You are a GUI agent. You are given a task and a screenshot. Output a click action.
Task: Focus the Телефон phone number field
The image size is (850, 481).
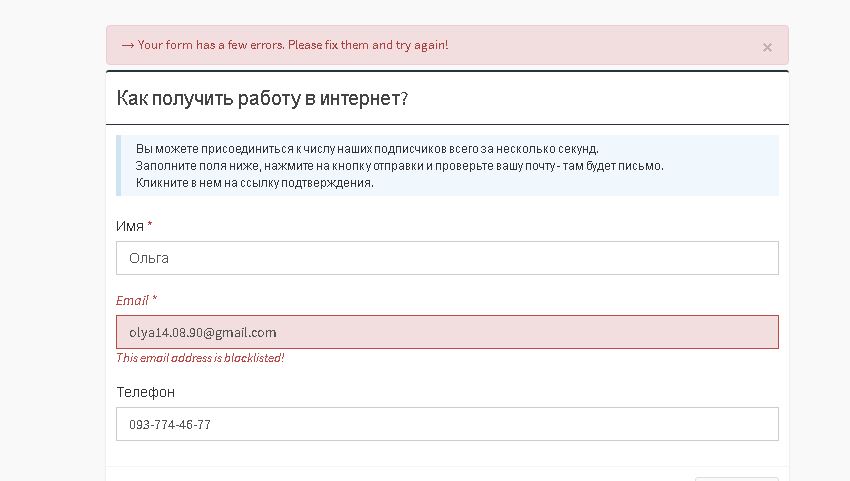click(x=447, y=424)
